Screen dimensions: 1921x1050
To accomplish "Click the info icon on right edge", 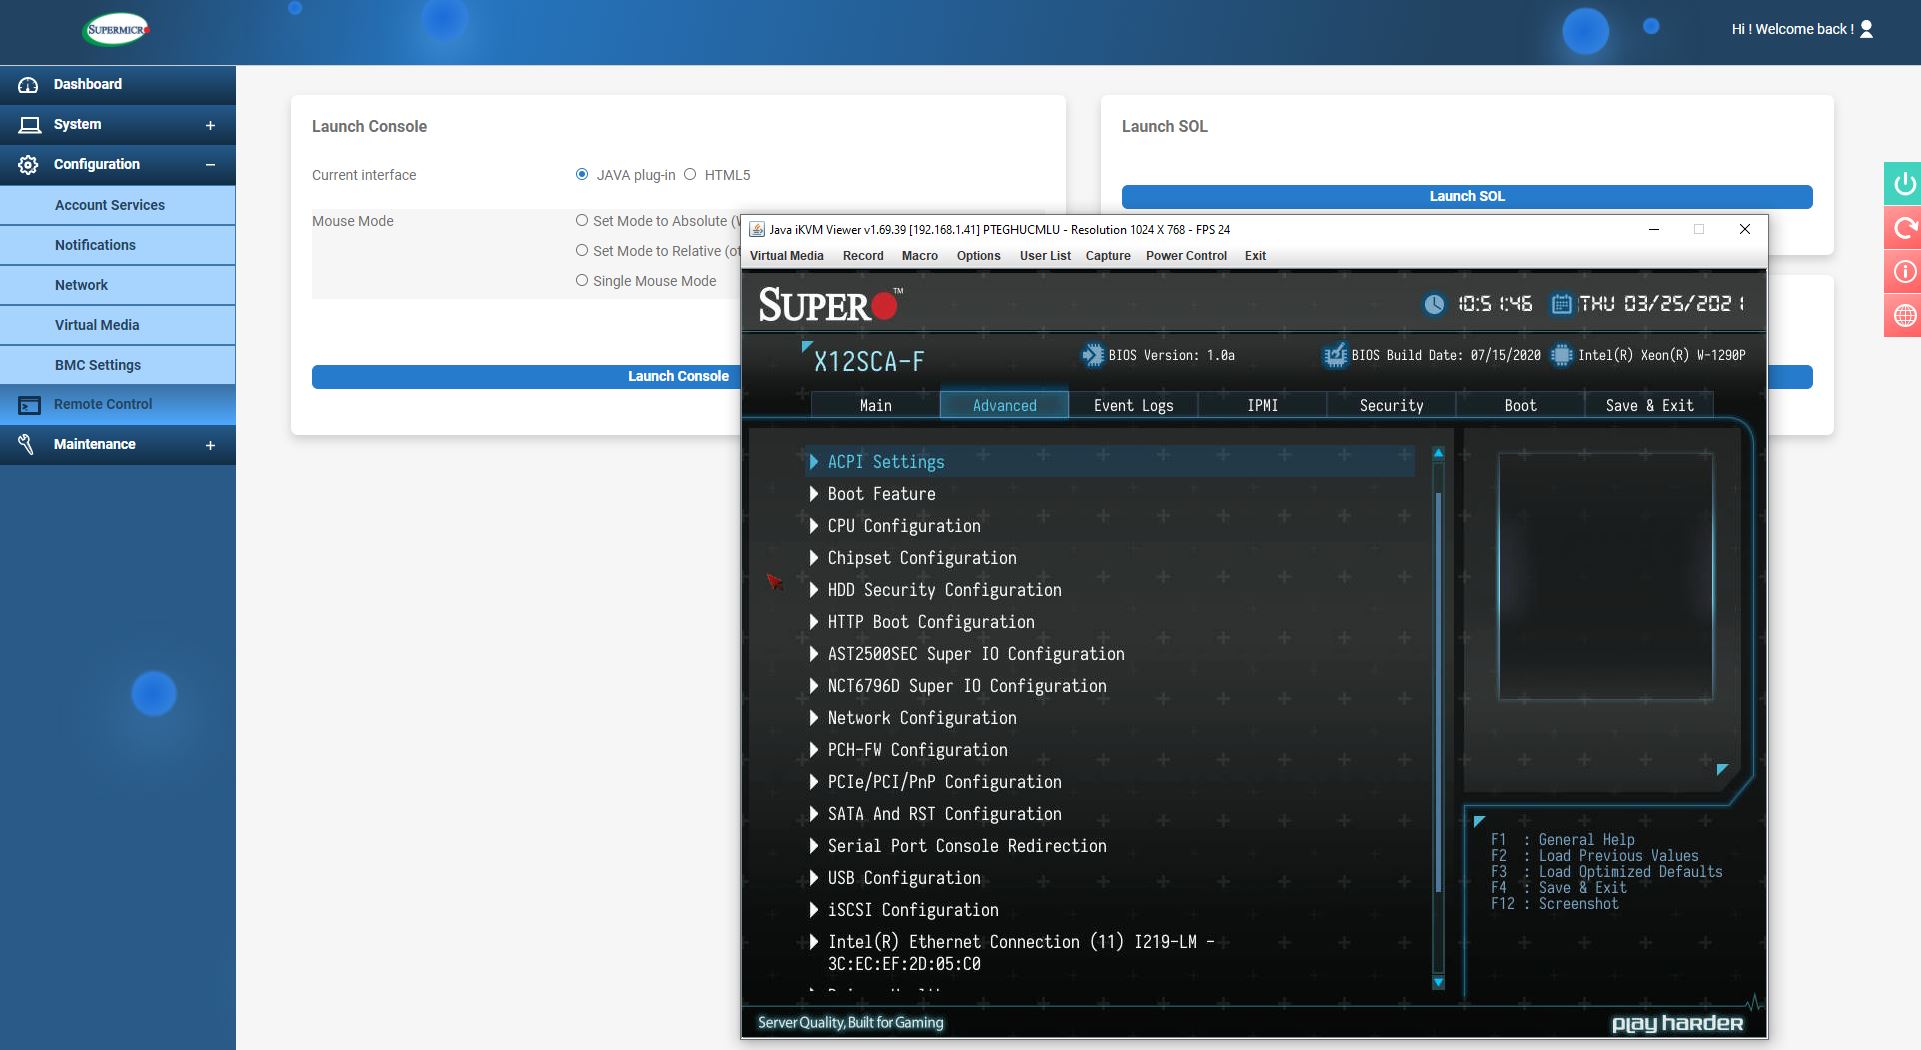I will click(1904, 272).
